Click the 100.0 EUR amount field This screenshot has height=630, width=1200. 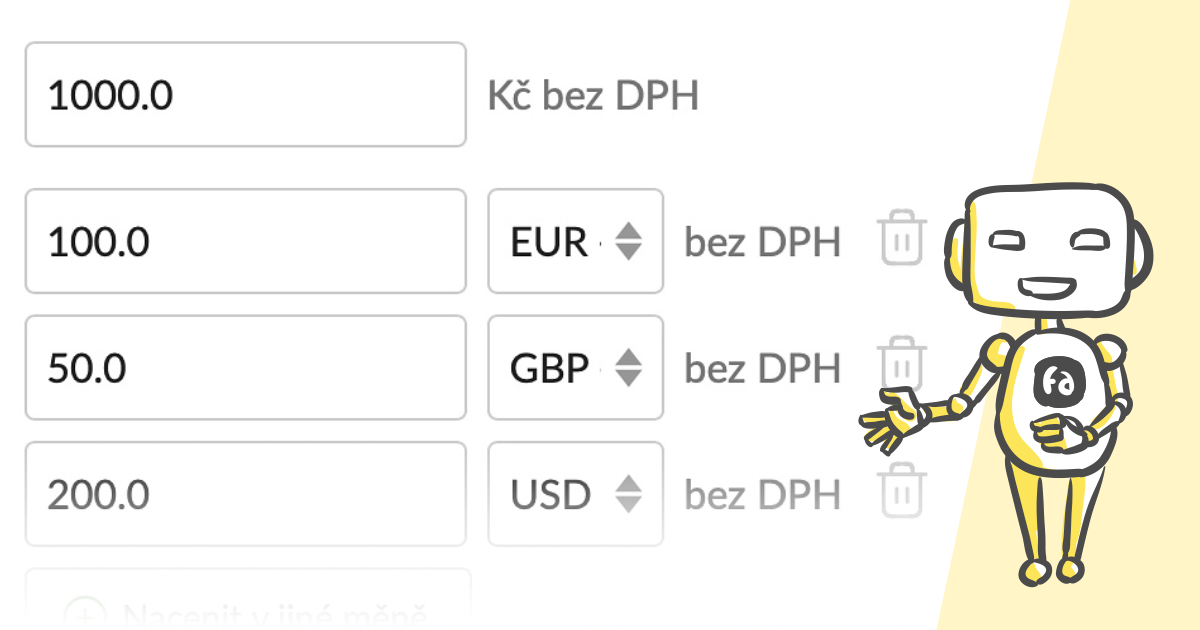point(245,241)
